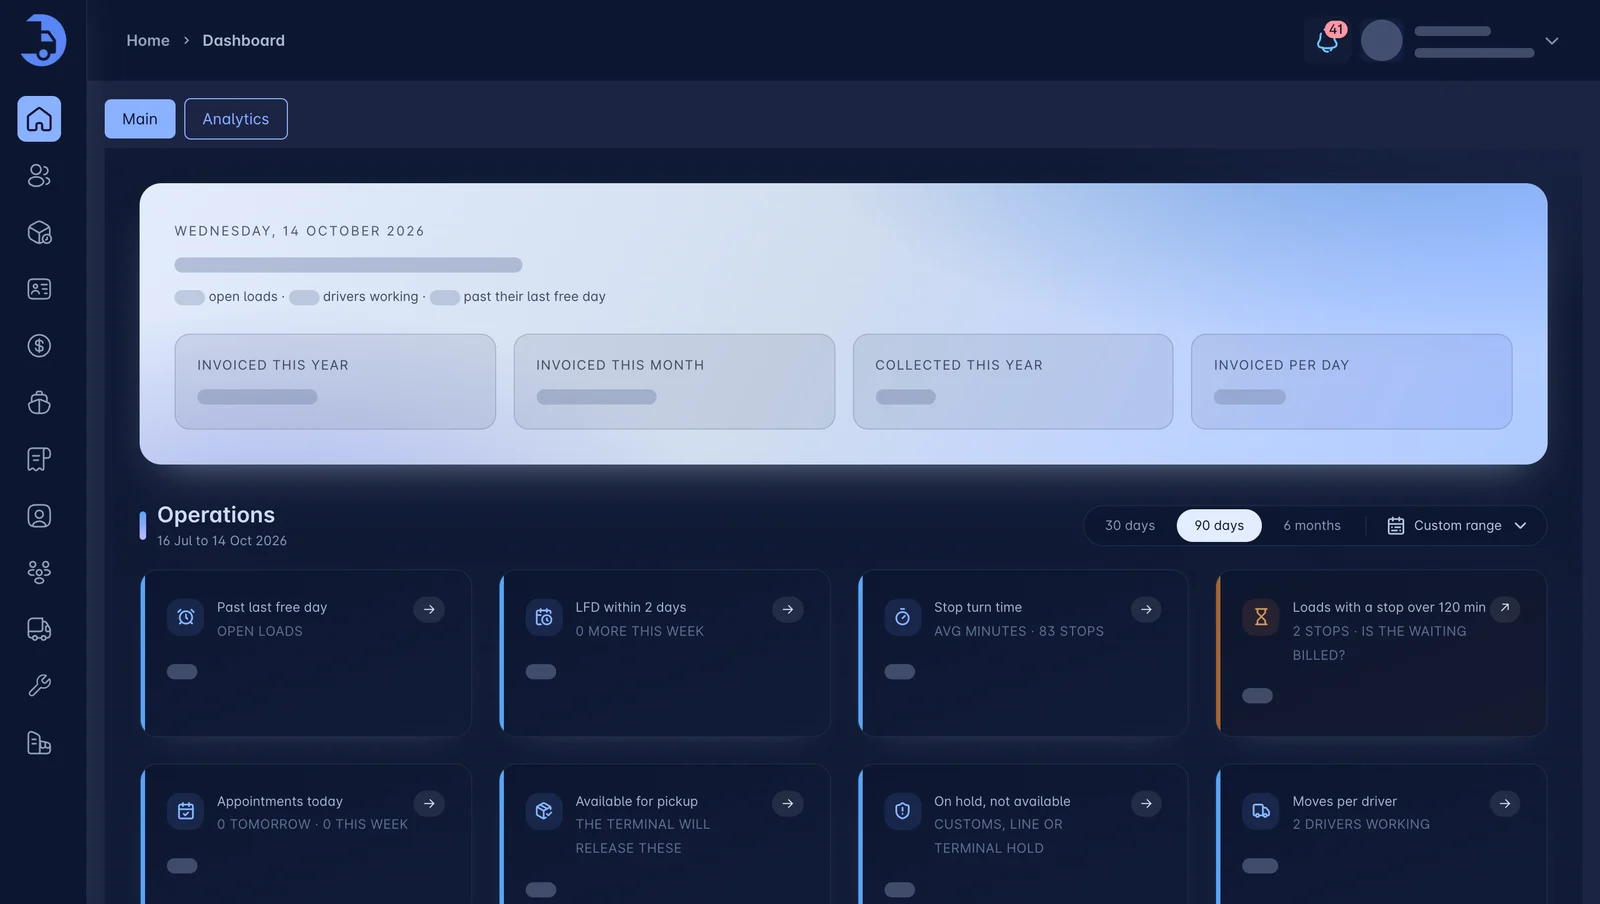
Task: Switch to the Analytics tab
Action: (236, 119)
